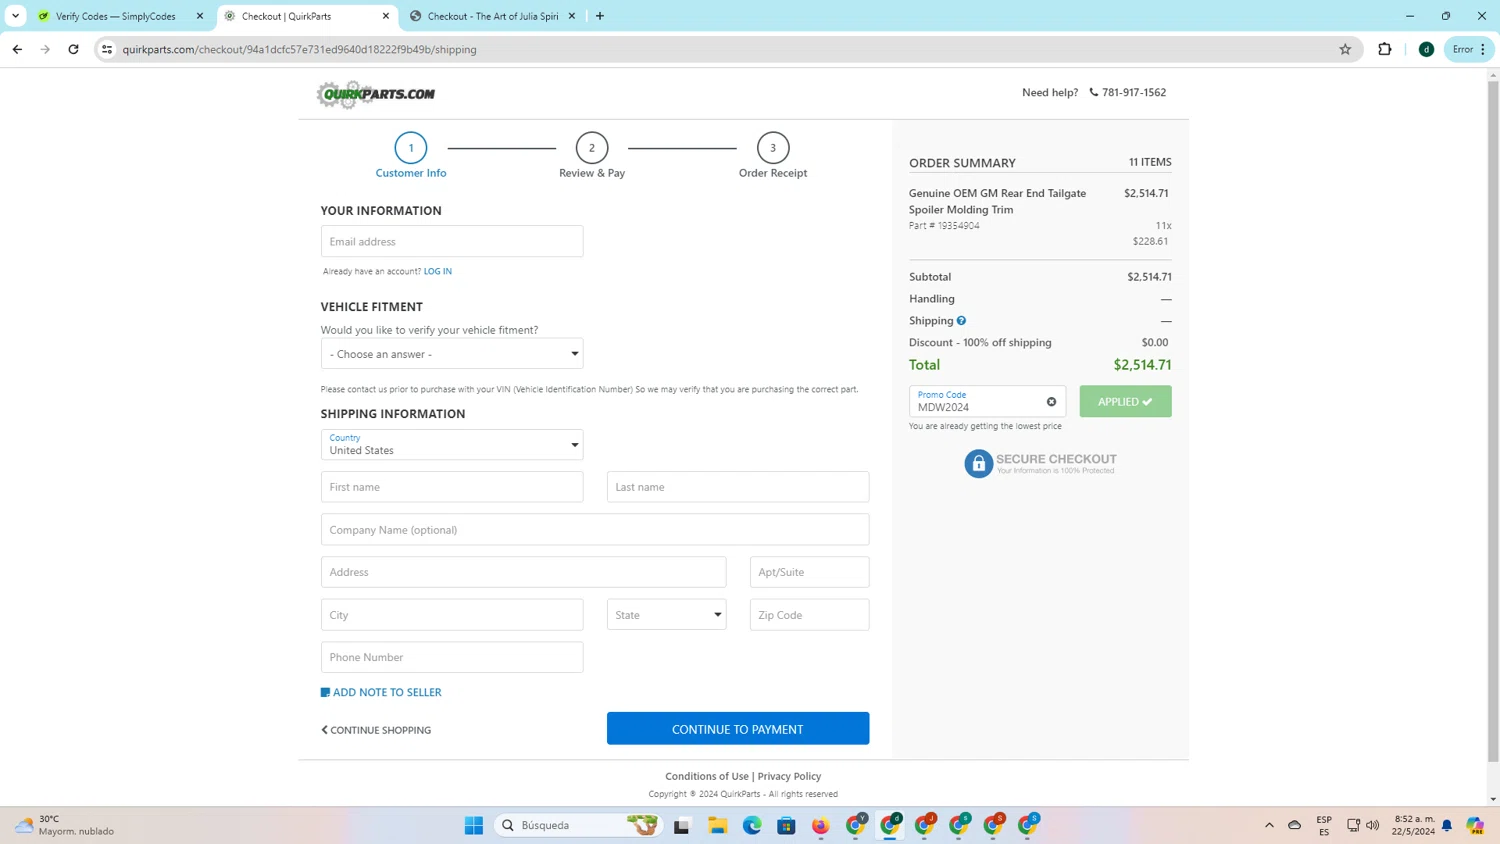
Task: Click the First name field
Action: pos(452,487)
